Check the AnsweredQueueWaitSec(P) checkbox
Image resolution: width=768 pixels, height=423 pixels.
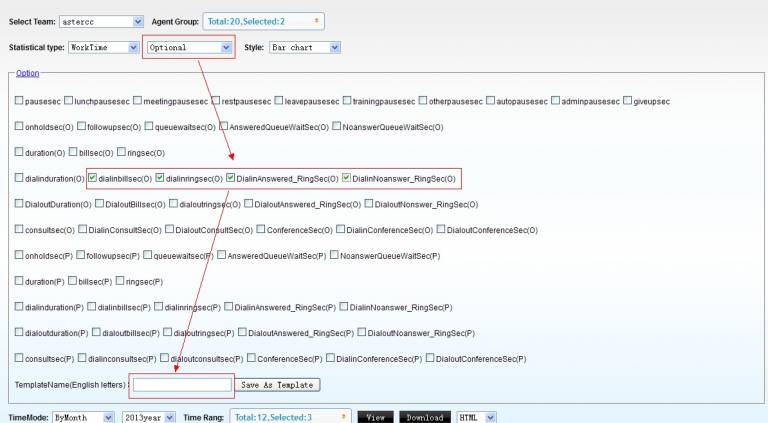click(221, 255)
